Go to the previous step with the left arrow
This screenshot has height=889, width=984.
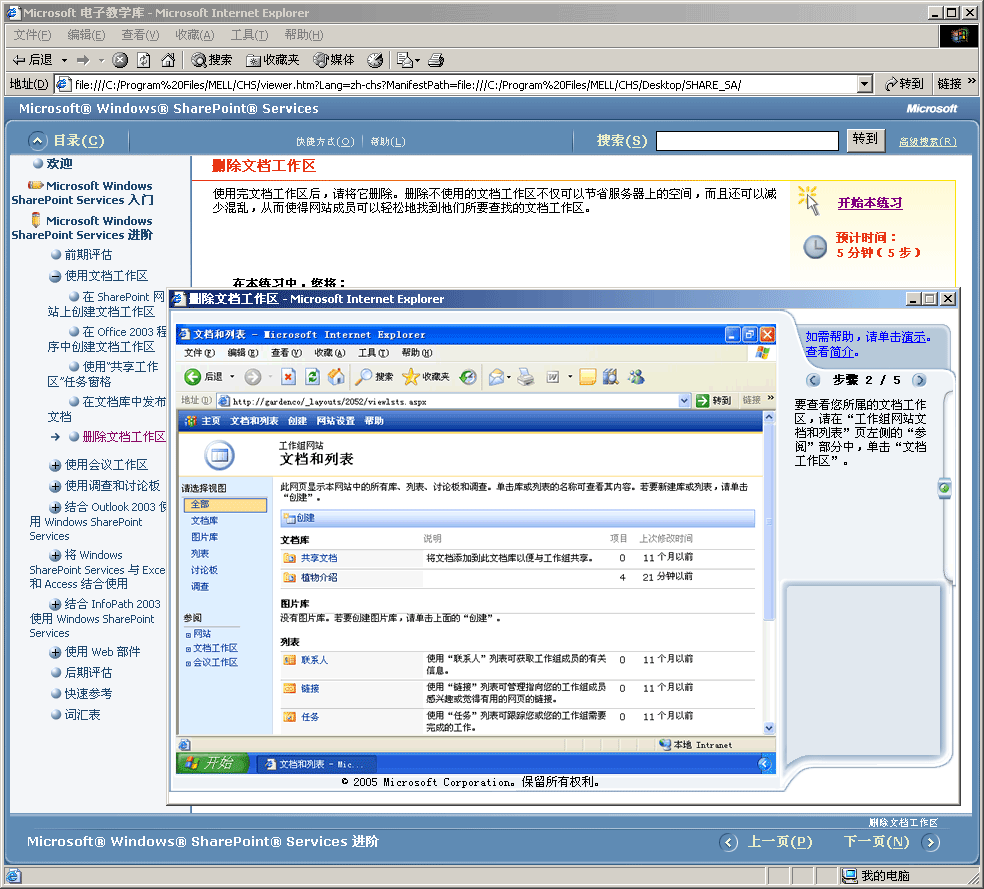(813, 380)
